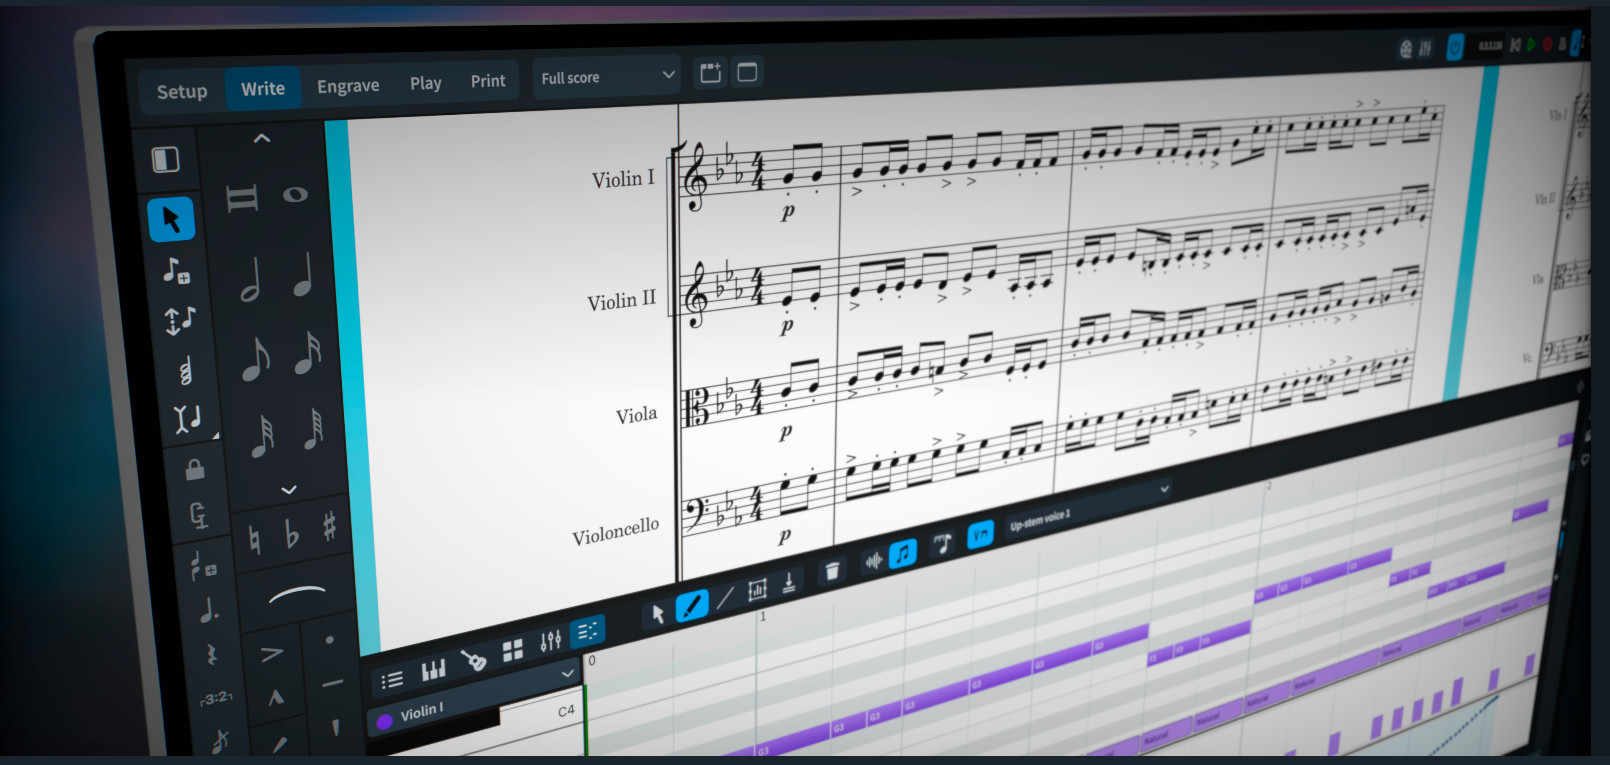The height and width of the screenshot is (765, 1610).
Task: Click the new tab icon beside layout selector
Action: pos(710,73)
